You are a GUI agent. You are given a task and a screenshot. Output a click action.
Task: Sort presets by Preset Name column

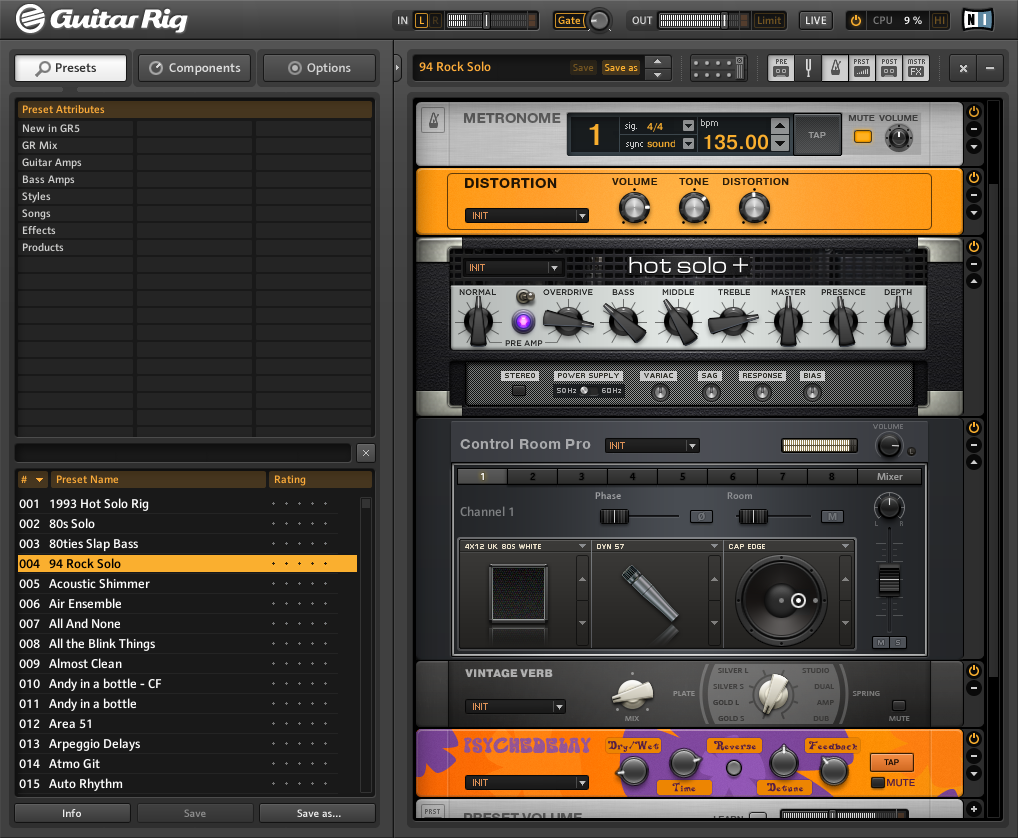pyautogui.click(x=159, y=480)
